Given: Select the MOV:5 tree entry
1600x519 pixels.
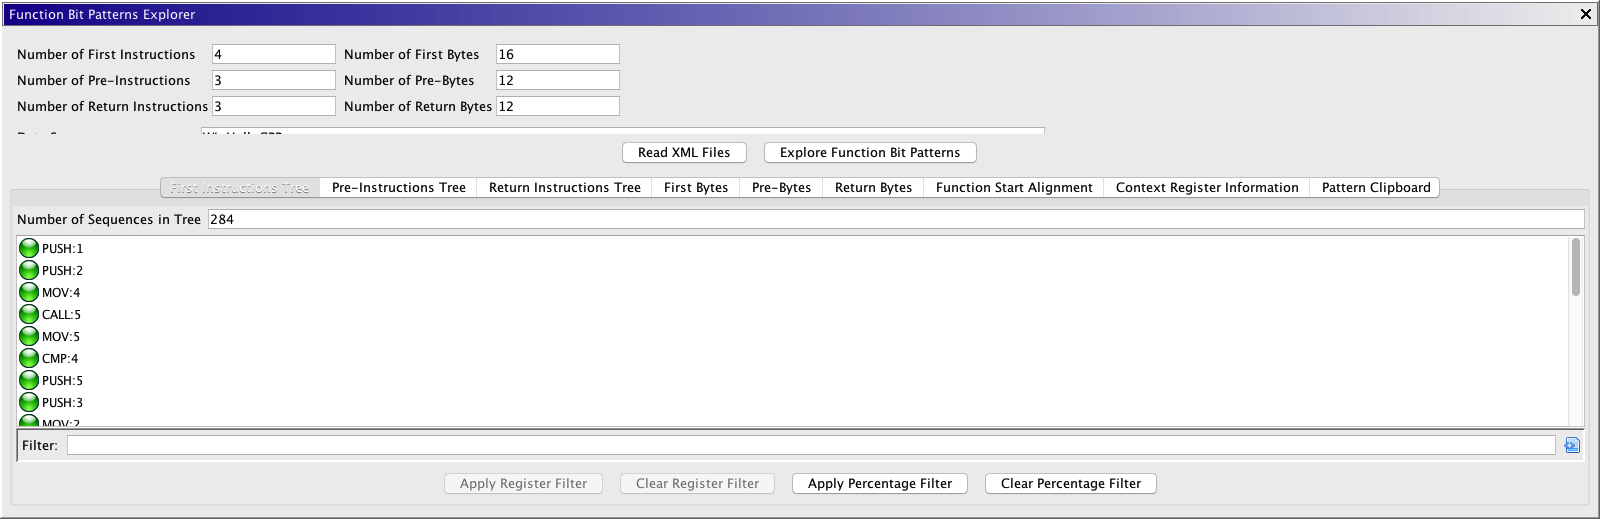Looking at the screenshot, I should tap(60, 337).
